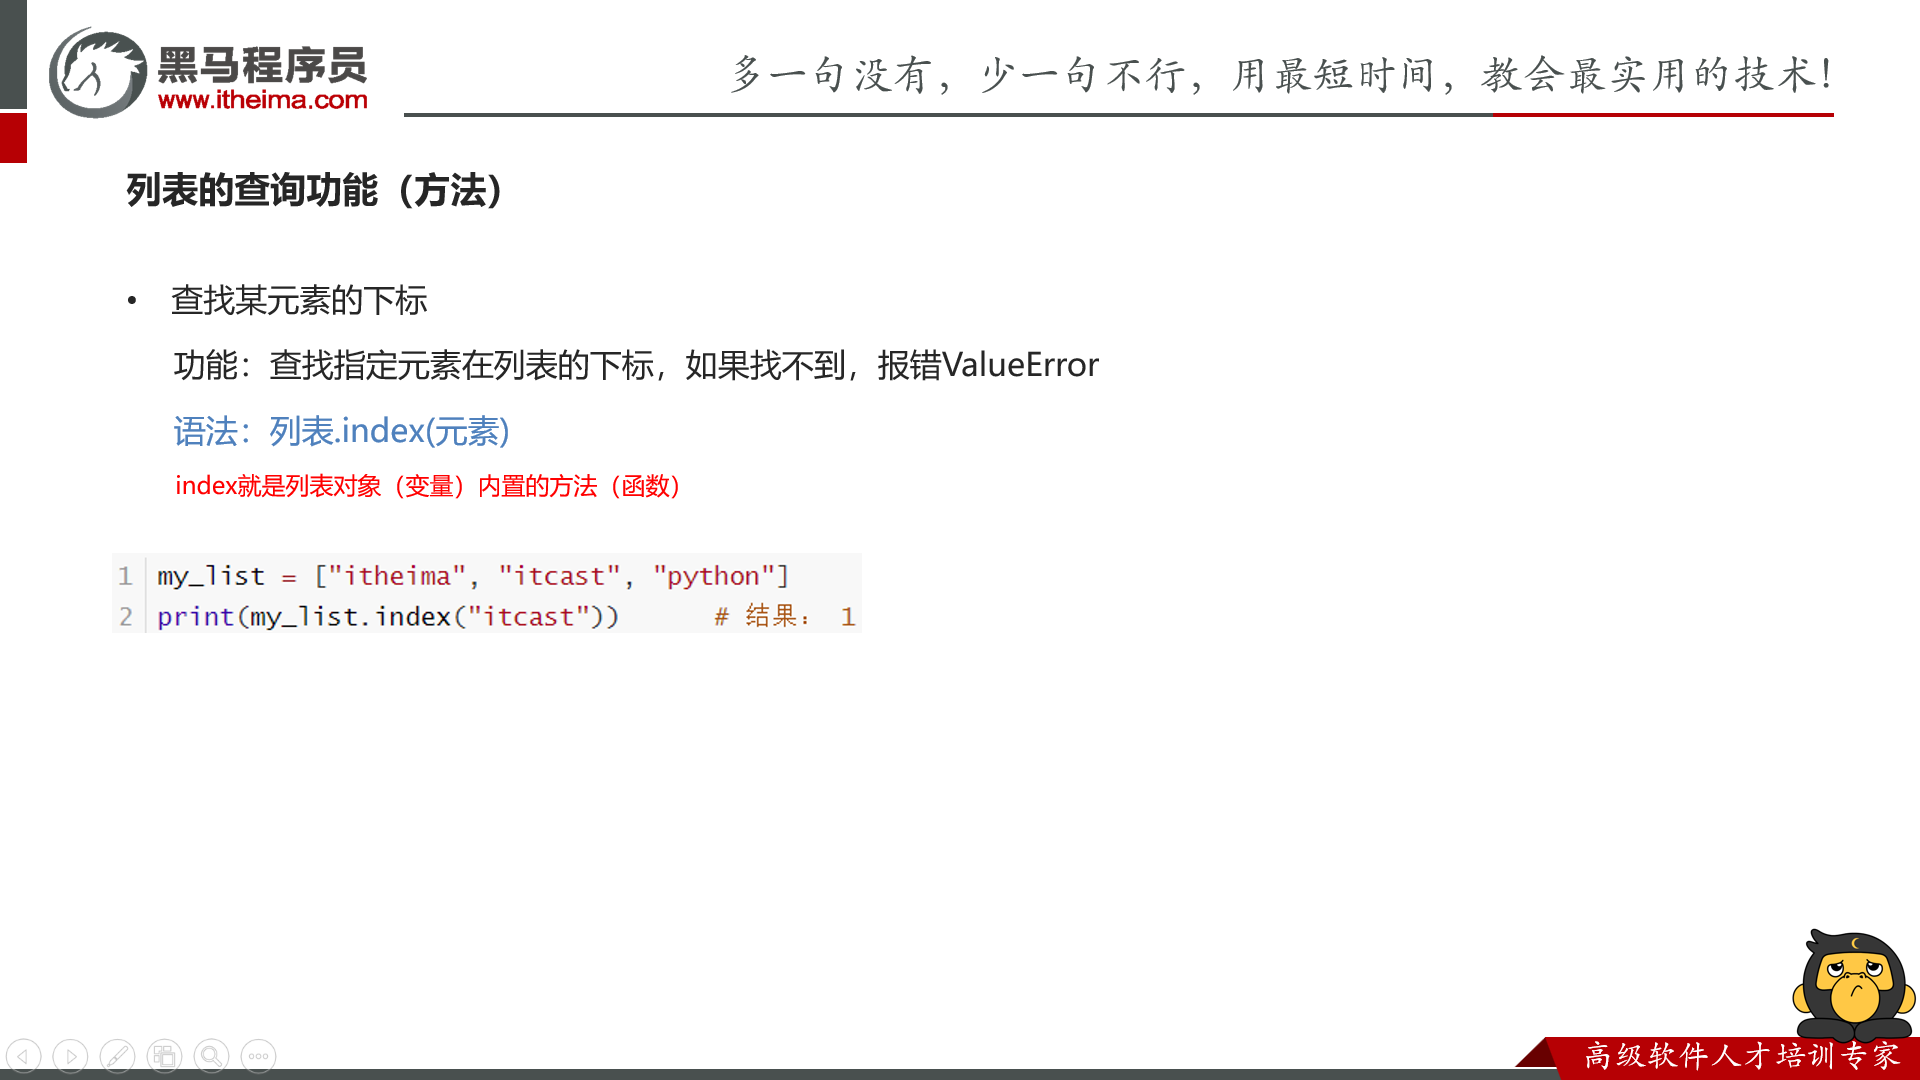Activate the zoom magnifier tool
The height and width of the screenshot is (1080, 1920).
[212, 1056]
